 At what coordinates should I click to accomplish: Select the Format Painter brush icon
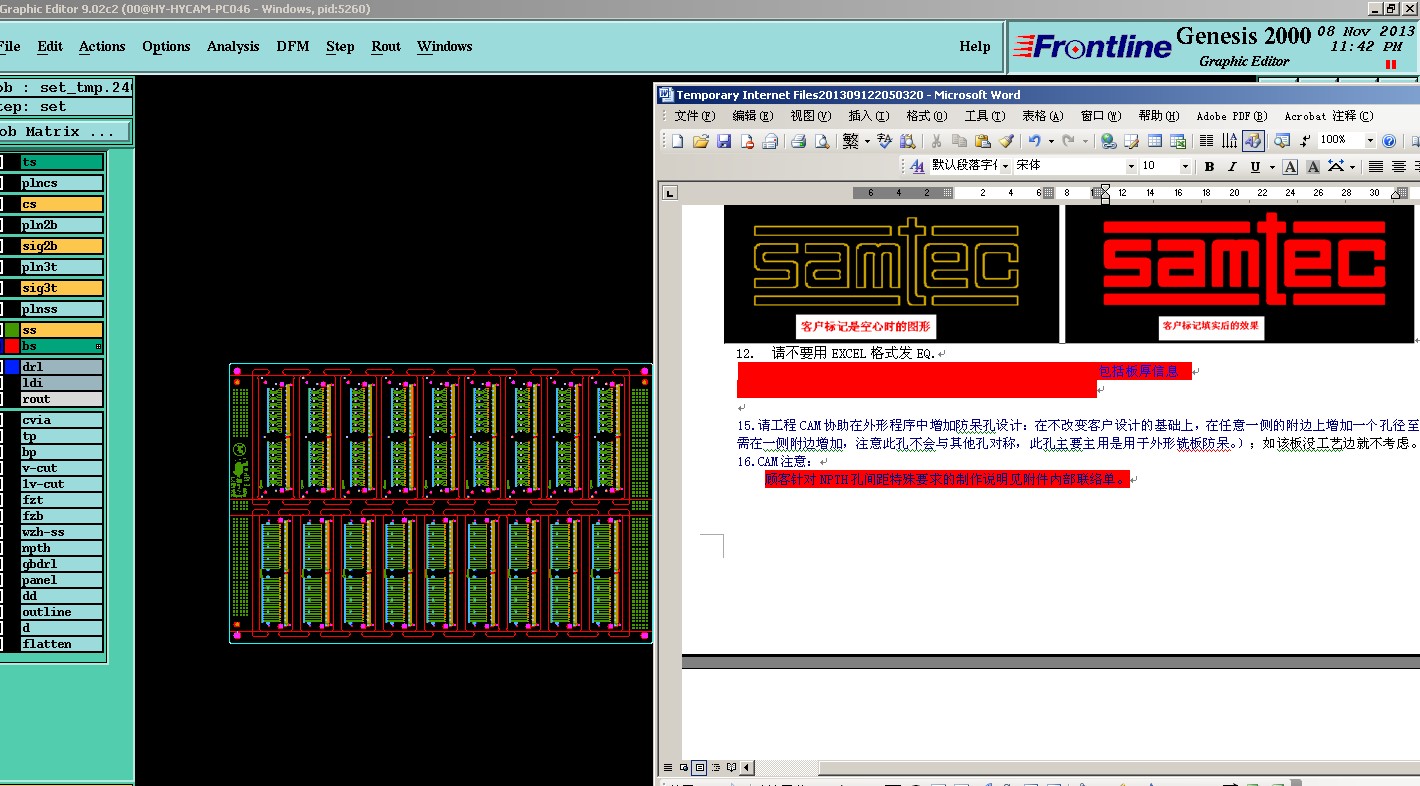1006,141
